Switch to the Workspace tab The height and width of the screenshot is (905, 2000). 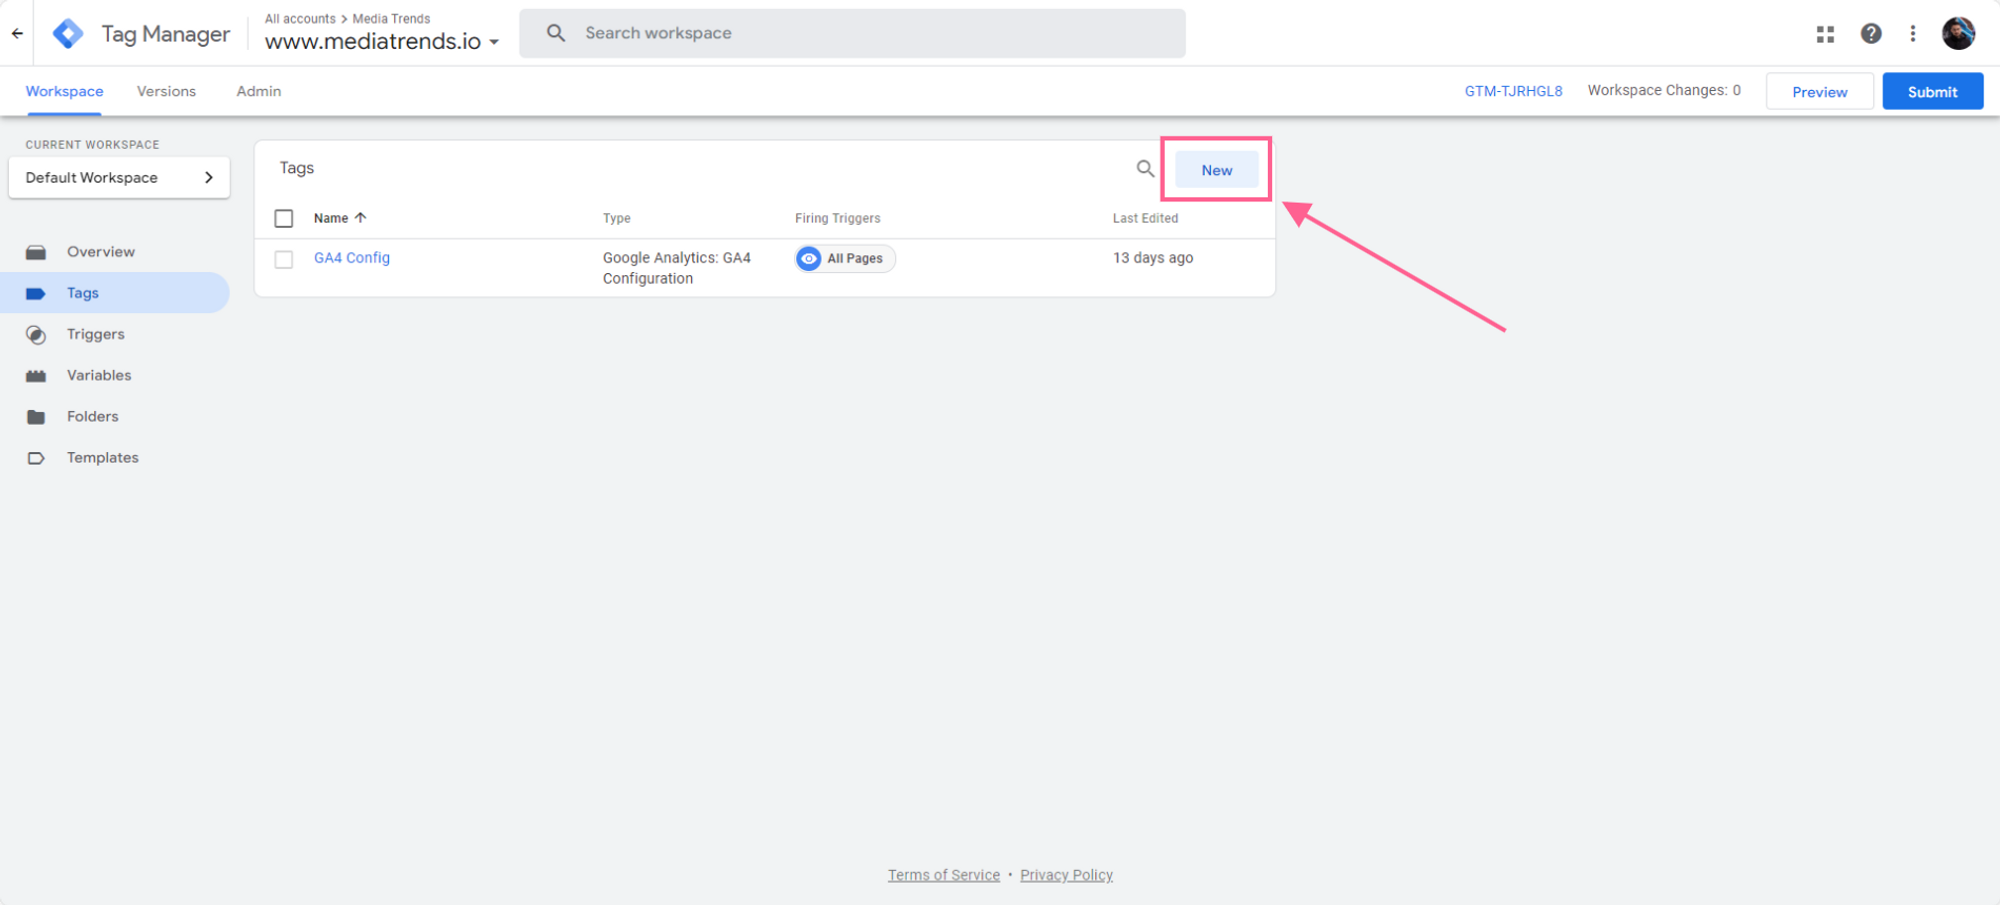[64, 91]
